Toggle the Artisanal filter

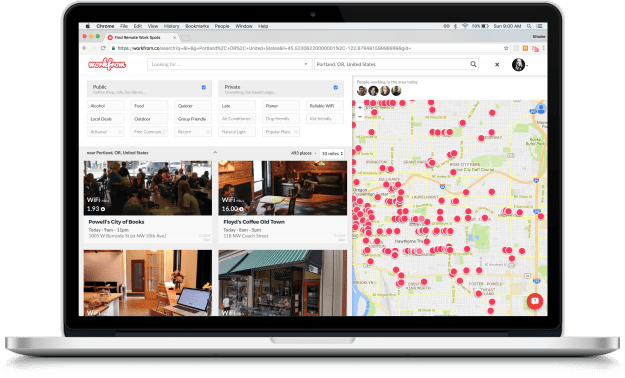click(106, 132)
